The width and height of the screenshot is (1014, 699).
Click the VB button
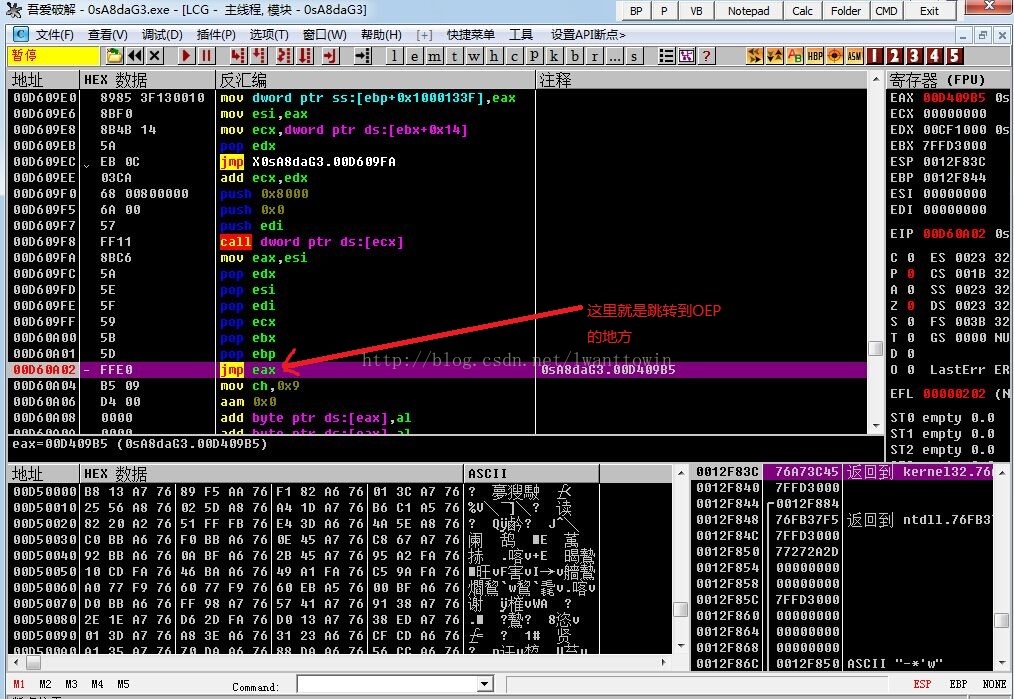[696, 11]
